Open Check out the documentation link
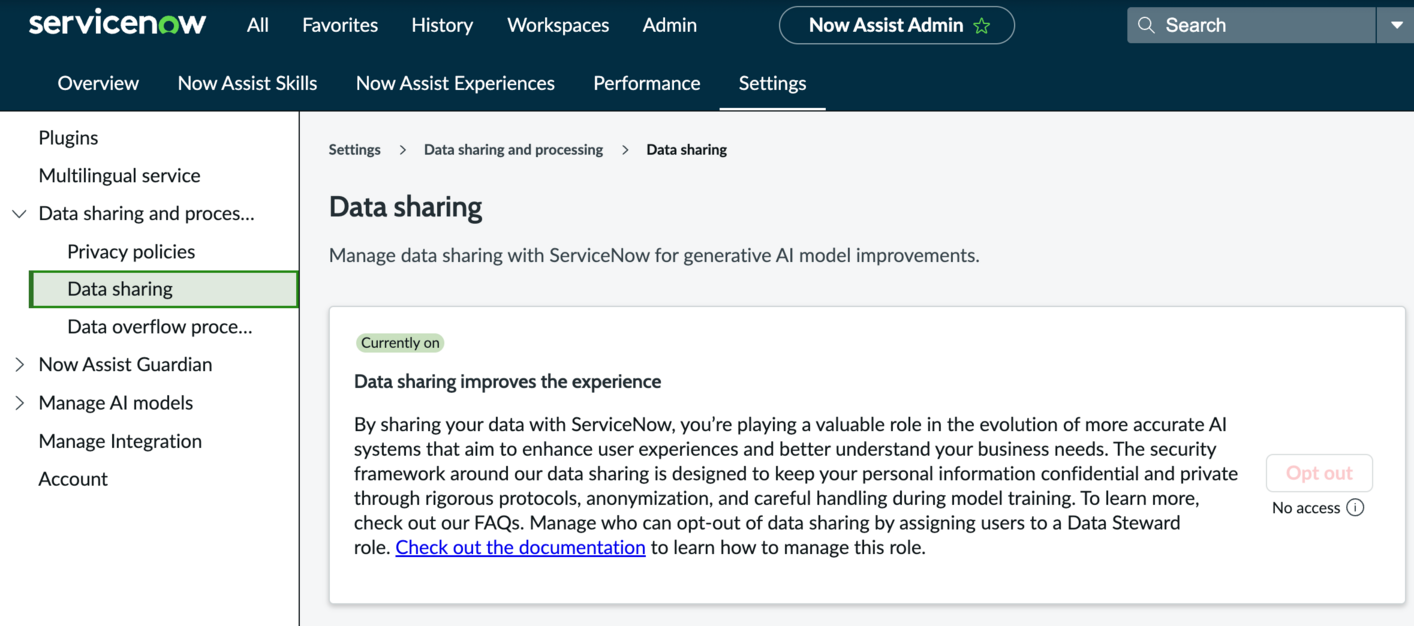 (520, 547)
